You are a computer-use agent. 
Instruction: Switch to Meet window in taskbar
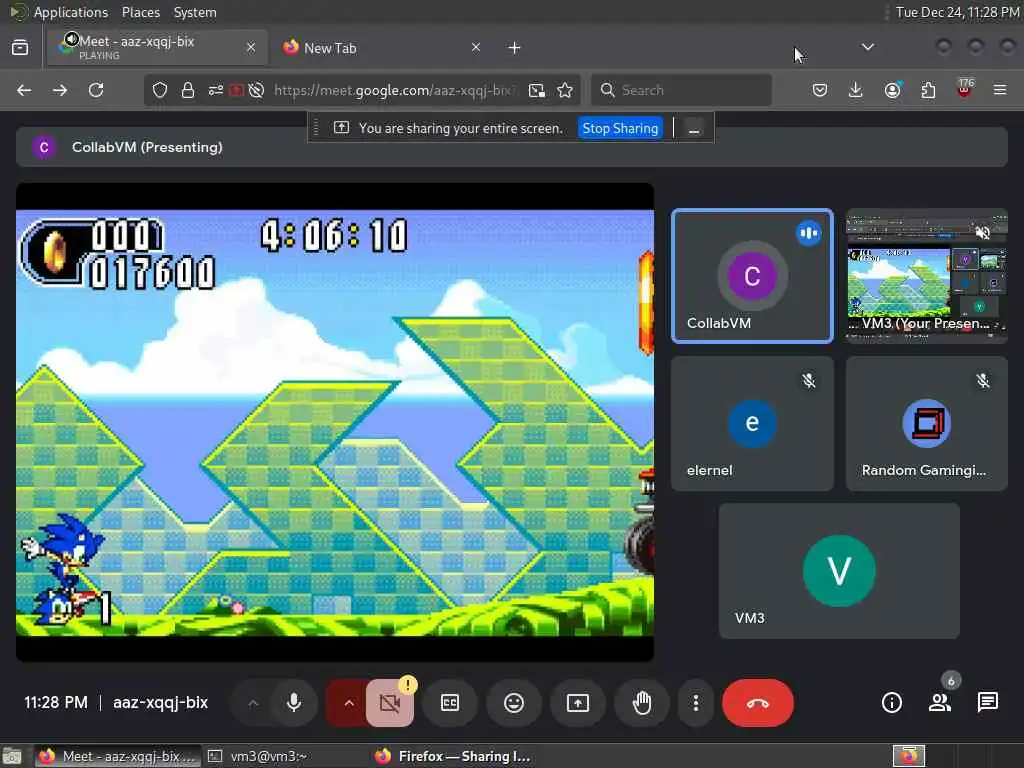point(116,756)
